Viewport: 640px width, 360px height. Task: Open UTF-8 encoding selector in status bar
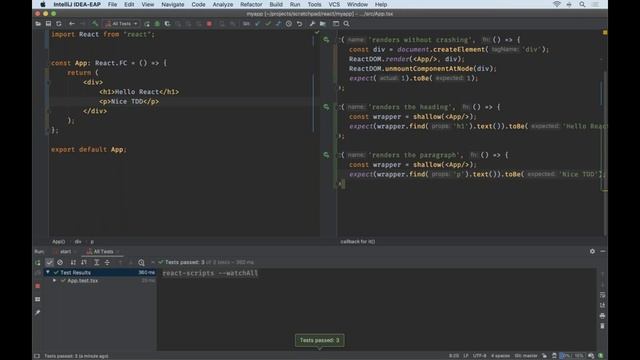[480, 356]
